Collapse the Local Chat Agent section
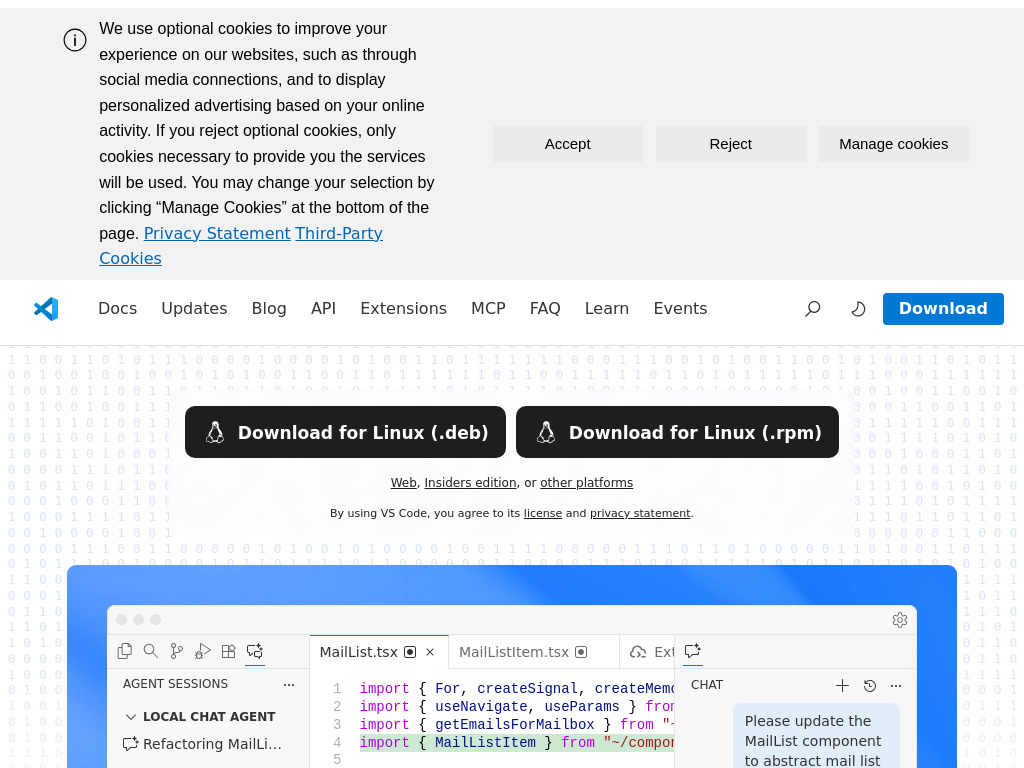Screen dimensions: 1024x768 point(131,717)
